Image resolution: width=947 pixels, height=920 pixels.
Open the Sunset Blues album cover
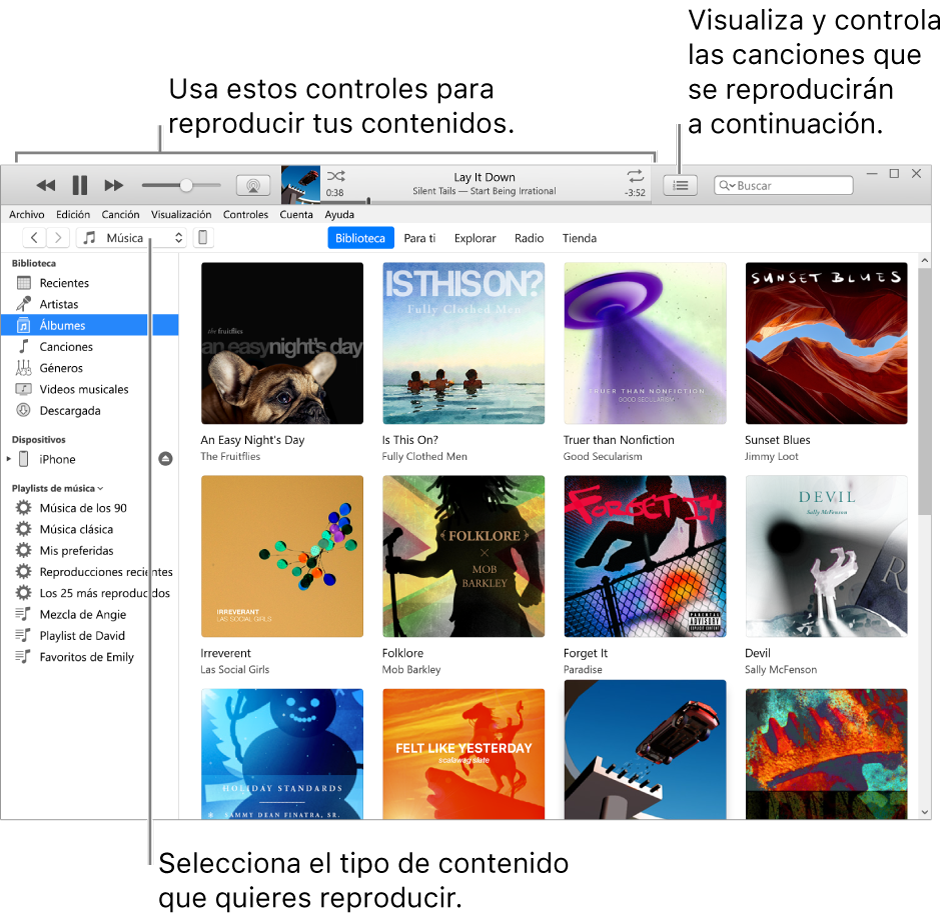coord(826,343)
